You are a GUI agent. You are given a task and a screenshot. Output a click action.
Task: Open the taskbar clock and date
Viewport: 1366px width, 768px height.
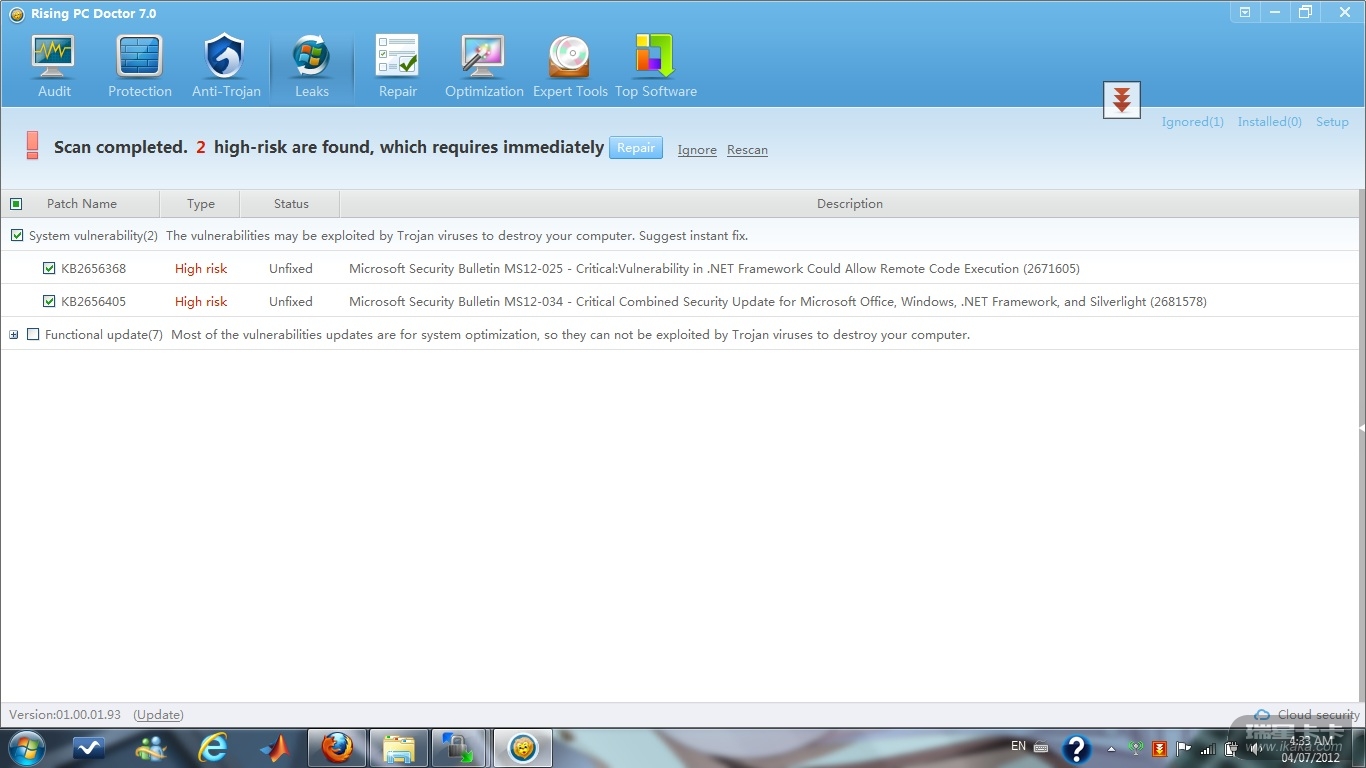click(x=1310, y=749)
